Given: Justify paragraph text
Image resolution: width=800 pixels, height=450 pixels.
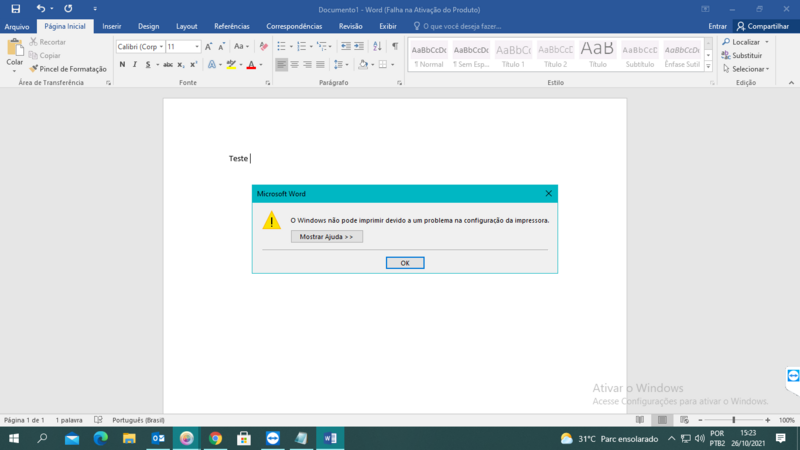Looking at the screenshot, I should click(x=320, y=64).
